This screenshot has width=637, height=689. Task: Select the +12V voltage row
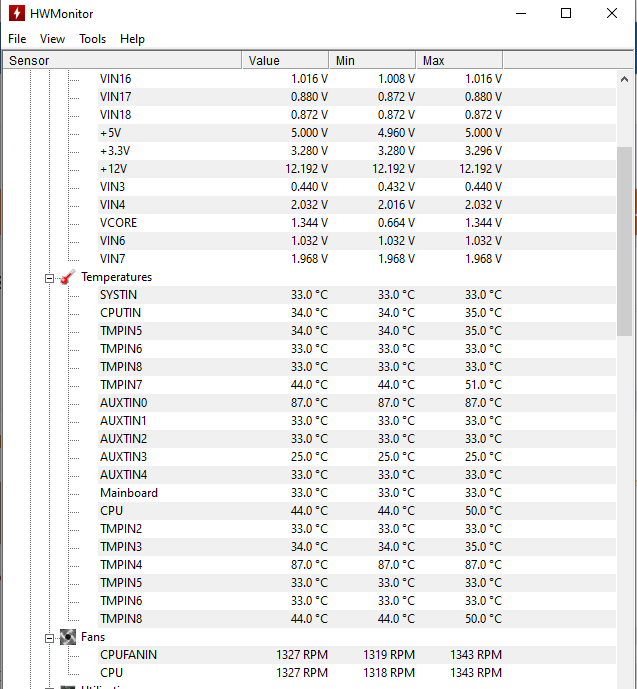coord(357,169)
